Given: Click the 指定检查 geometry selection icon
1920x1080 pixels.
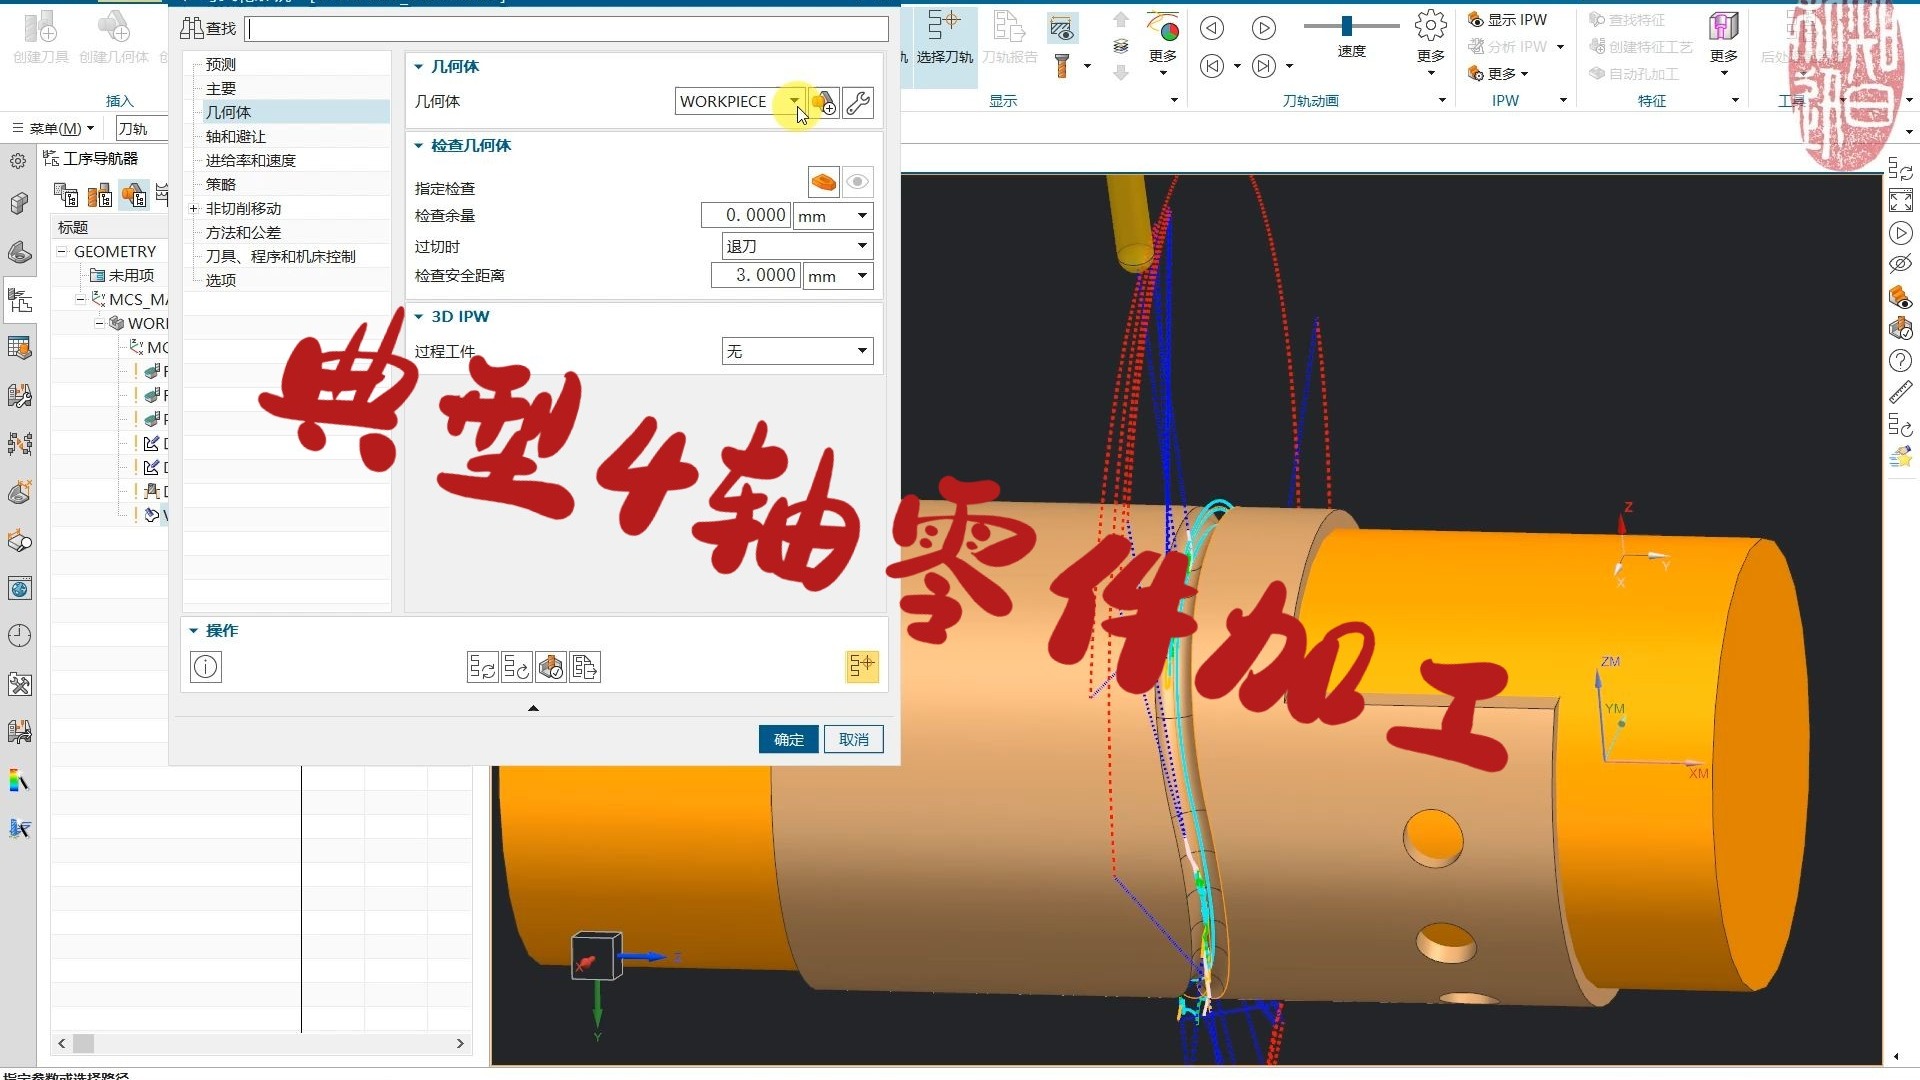Looking at the screenshot, I should pos(823,181).
